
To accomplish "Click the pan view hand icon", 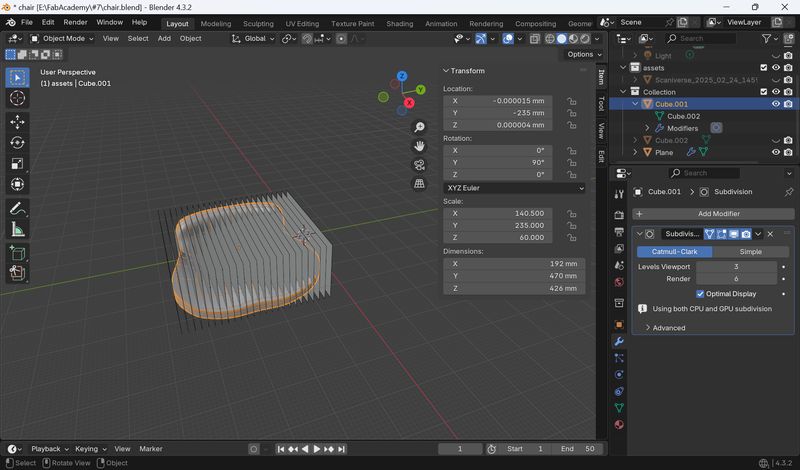I will (x=419, y=146).
